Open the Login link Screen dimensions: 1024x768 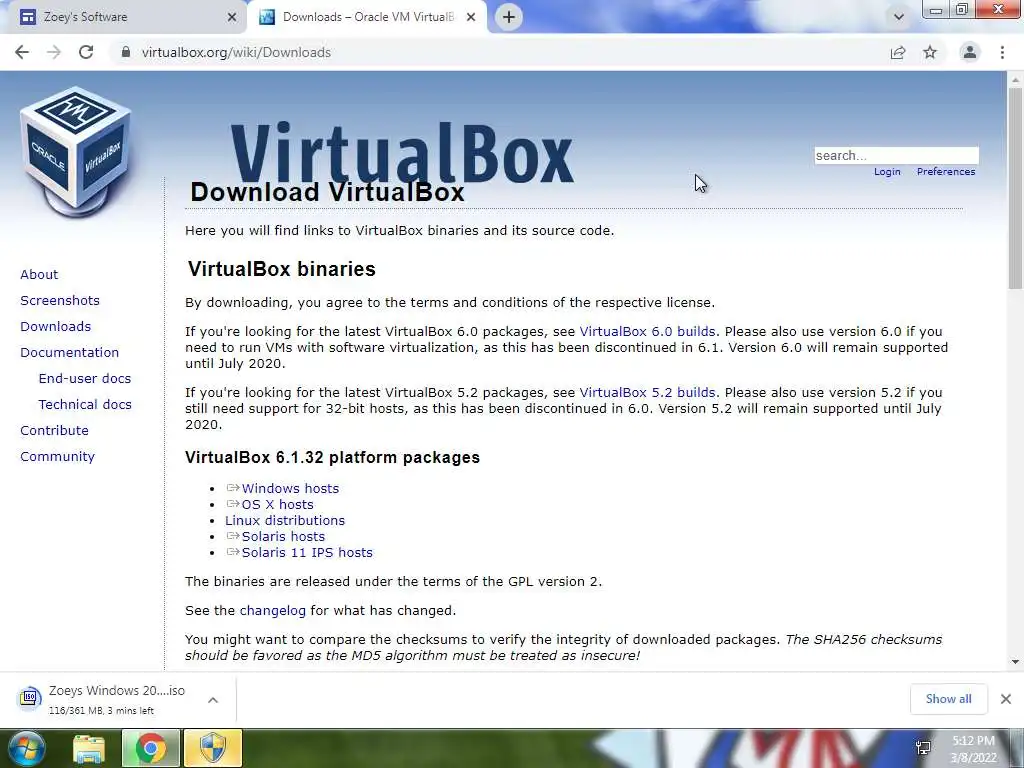(887, 172)
